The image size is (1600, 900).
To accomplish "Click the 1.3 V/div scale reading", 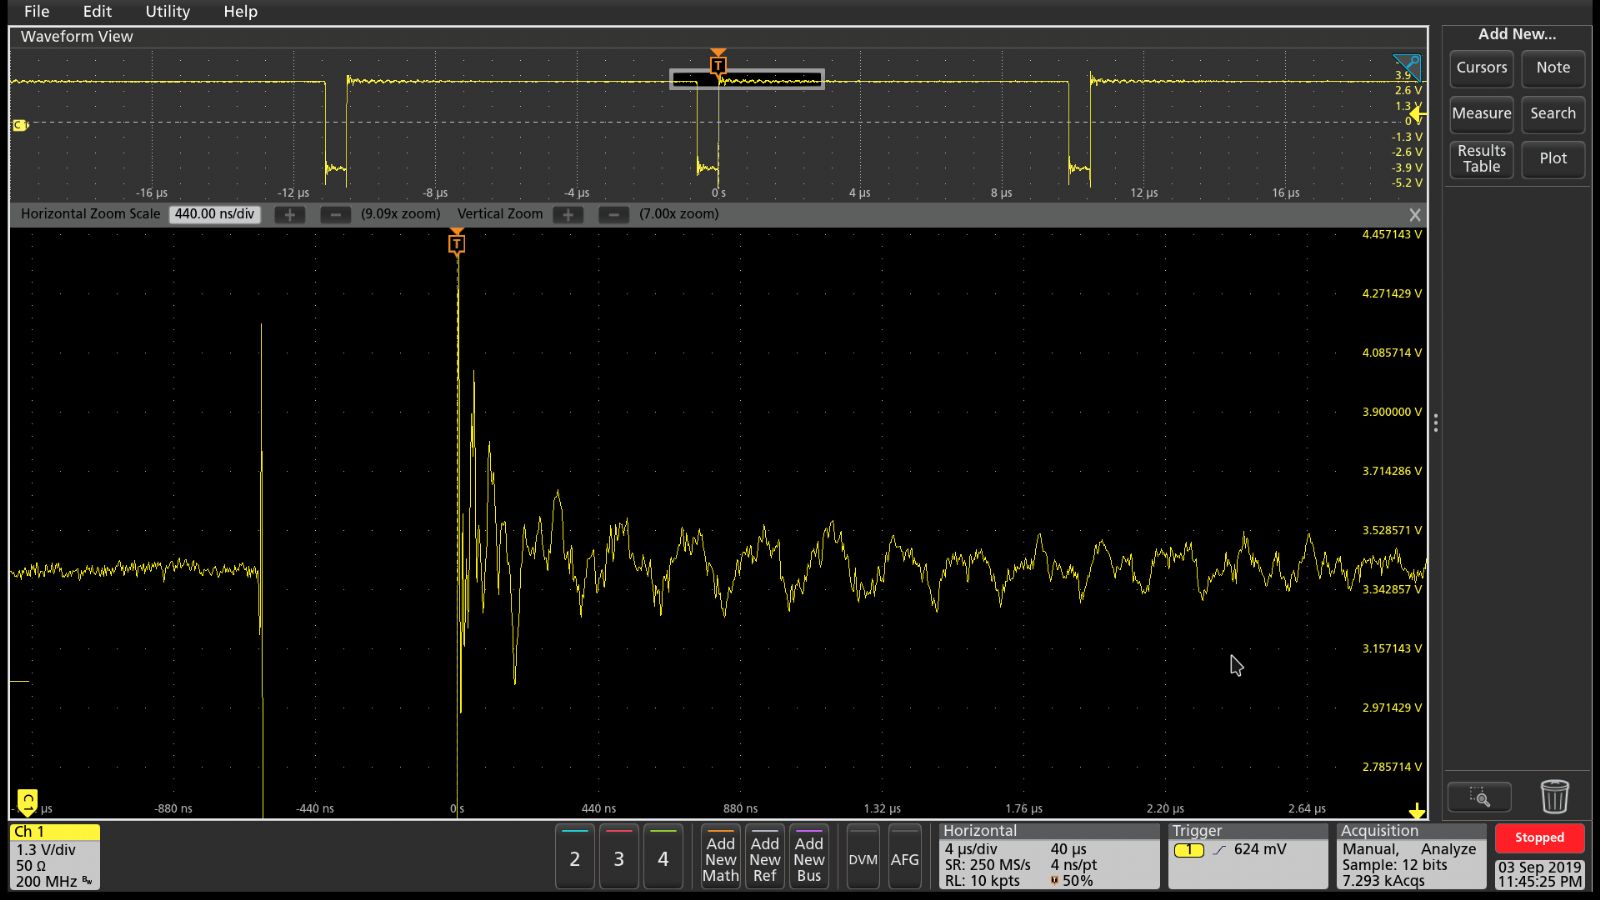I will (46, 849).
